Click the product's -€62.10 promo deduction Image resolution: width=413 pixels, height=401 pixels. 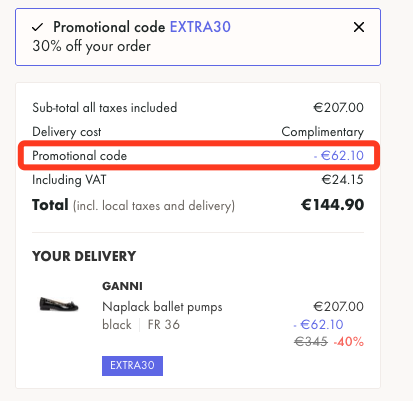click(318, 324)
